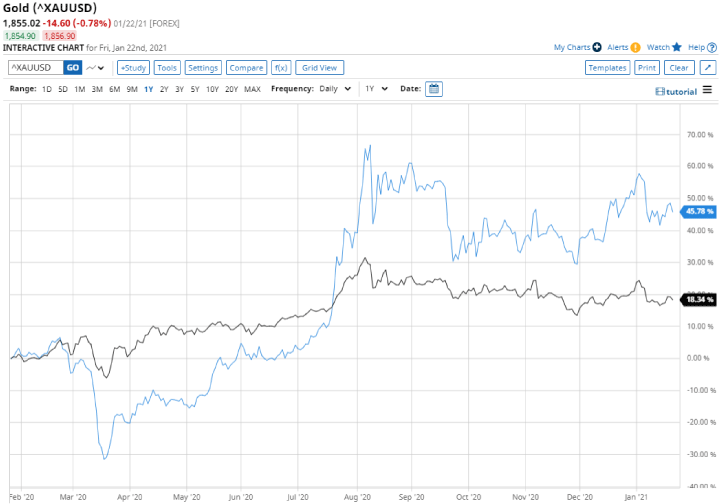Select the 1Y range option
The image size is (723, 504).
[148, 89]
